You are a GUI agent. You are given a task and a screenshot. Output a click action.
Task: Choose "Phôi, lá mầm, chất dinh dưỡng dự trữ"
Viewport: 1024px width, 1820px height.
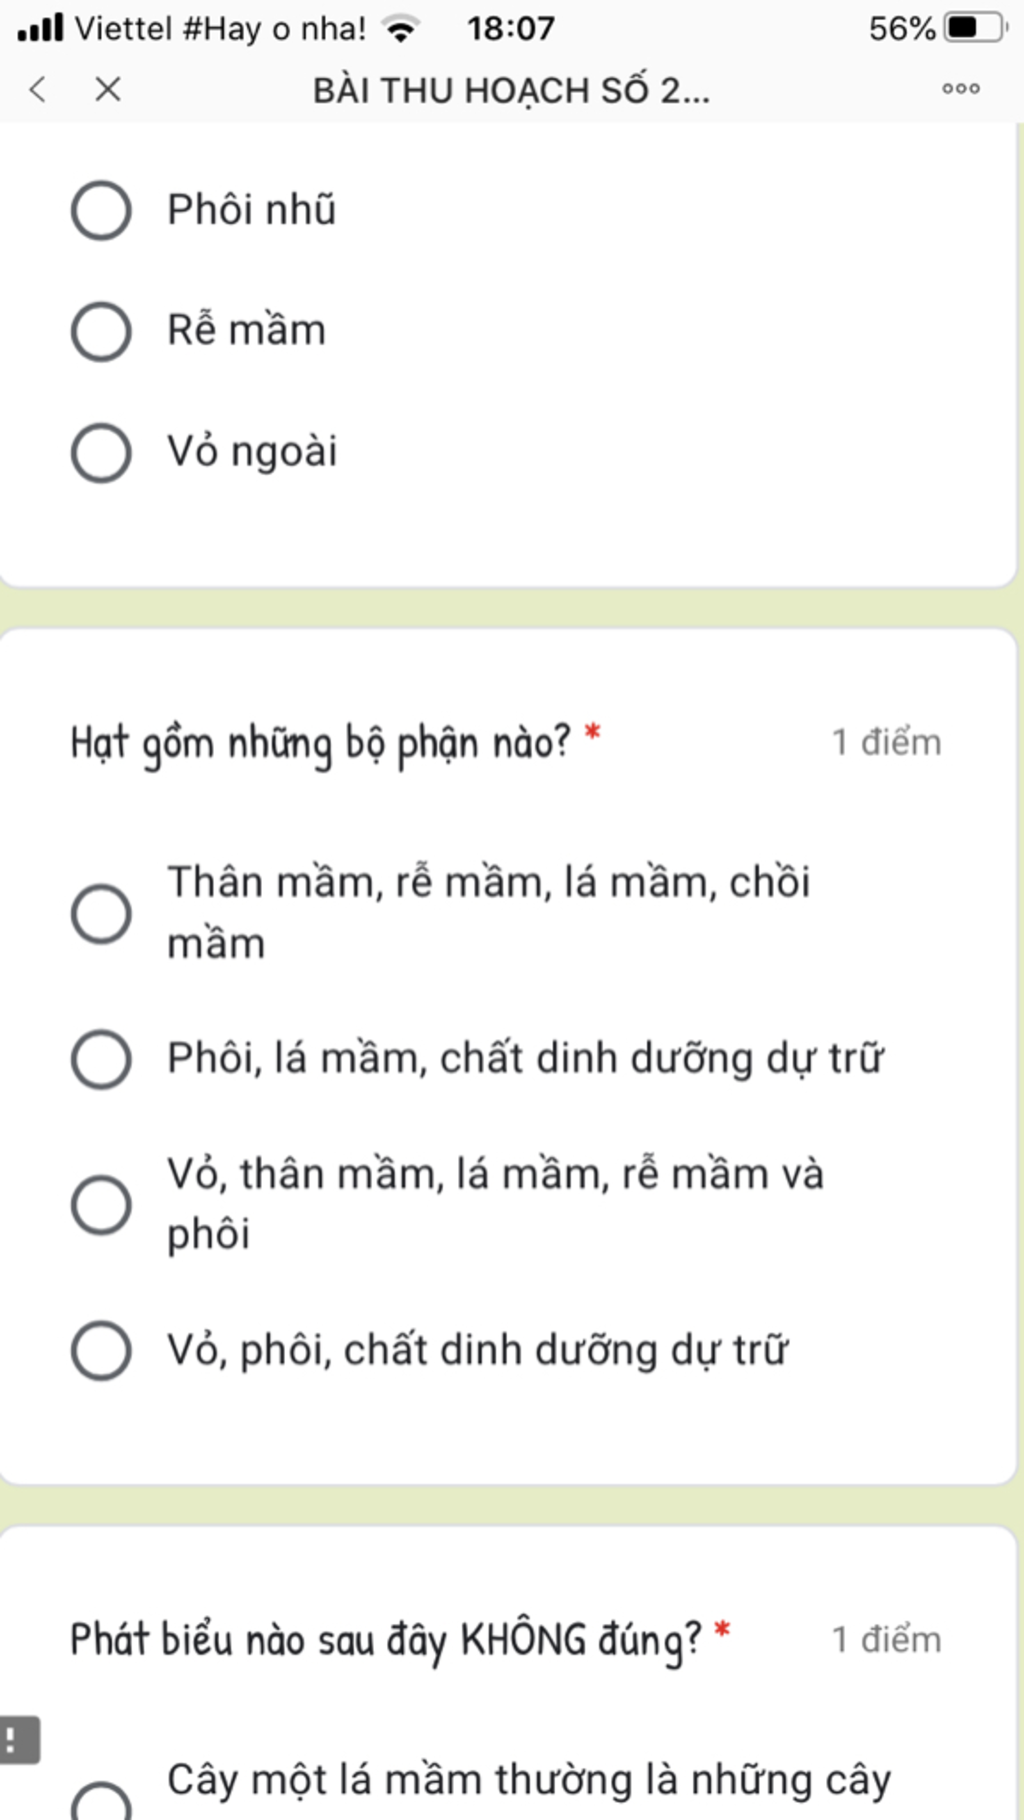point(101,1059)
